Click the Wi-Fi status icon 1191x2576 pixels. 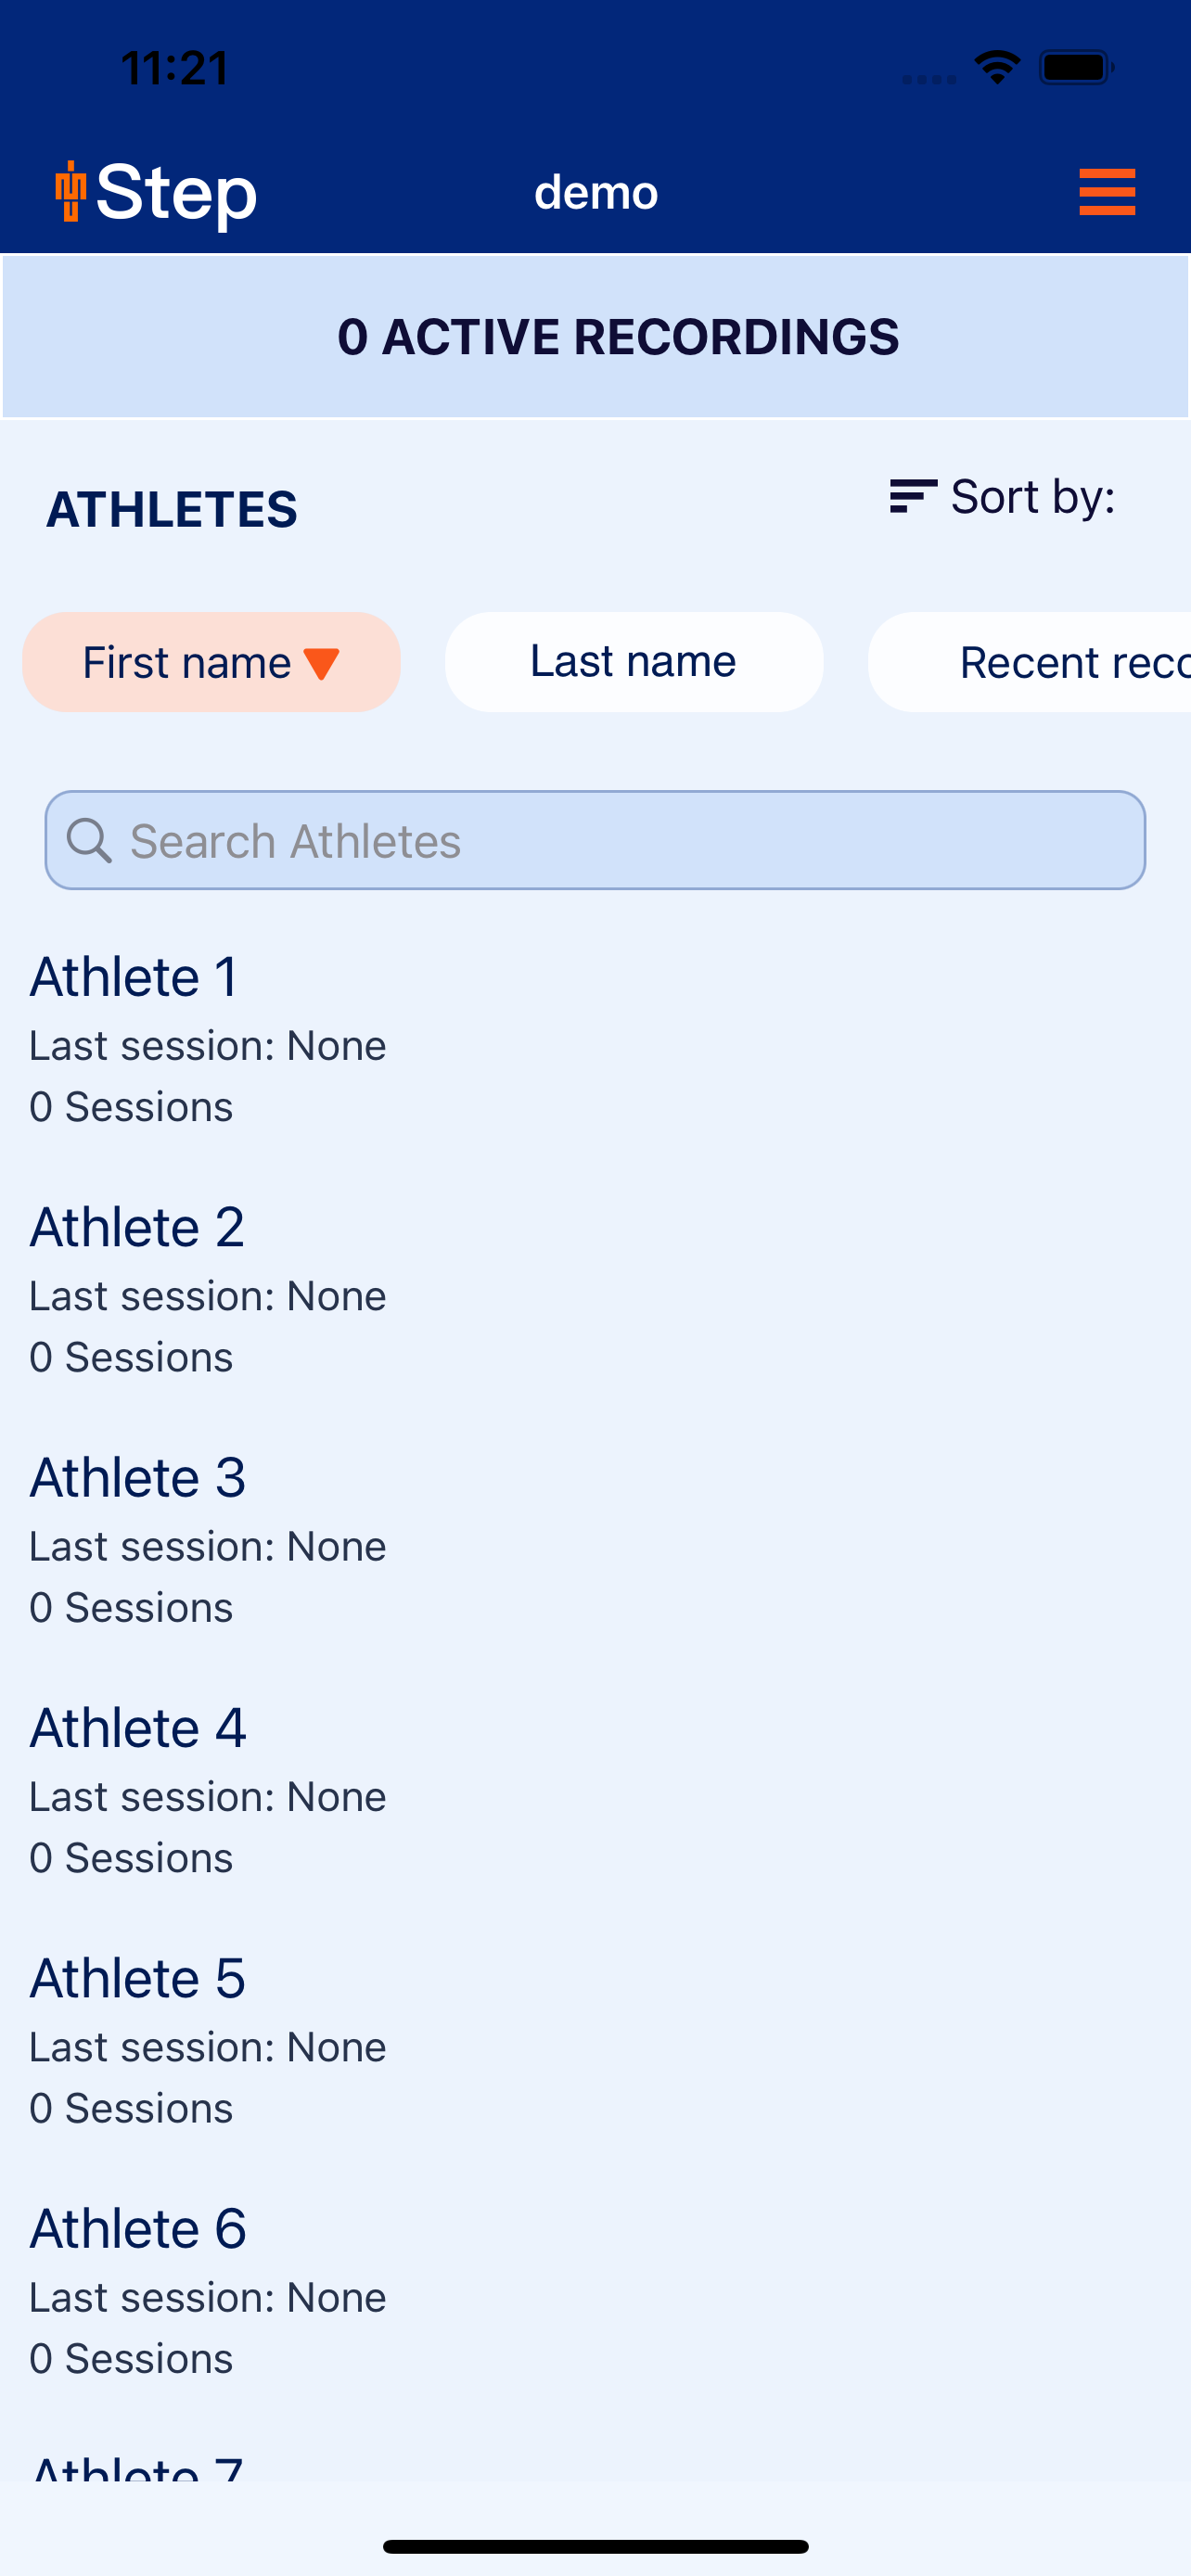coord(997,68)
